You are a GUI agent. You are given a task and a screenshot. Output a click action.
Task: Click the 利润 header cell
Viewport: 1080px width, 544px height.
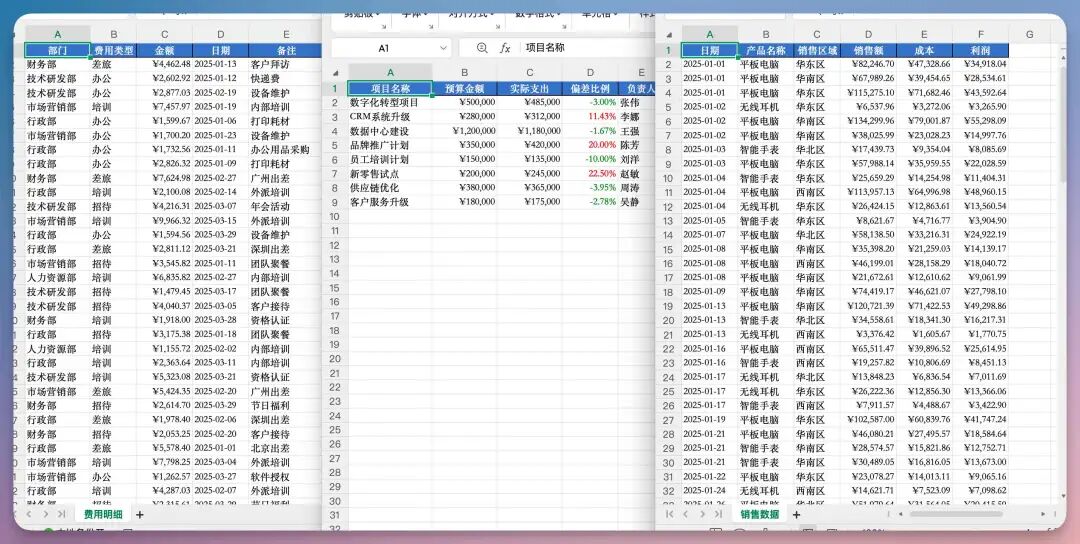pyautogui.click(x=980, y=50)
